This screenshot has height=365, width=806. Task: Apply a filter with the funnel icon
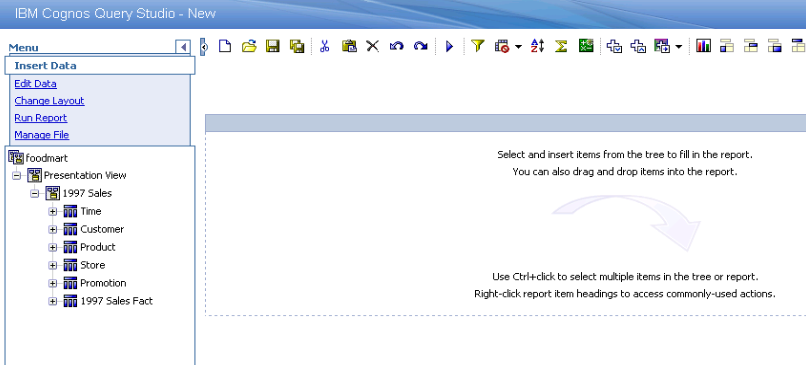point(478,46)
